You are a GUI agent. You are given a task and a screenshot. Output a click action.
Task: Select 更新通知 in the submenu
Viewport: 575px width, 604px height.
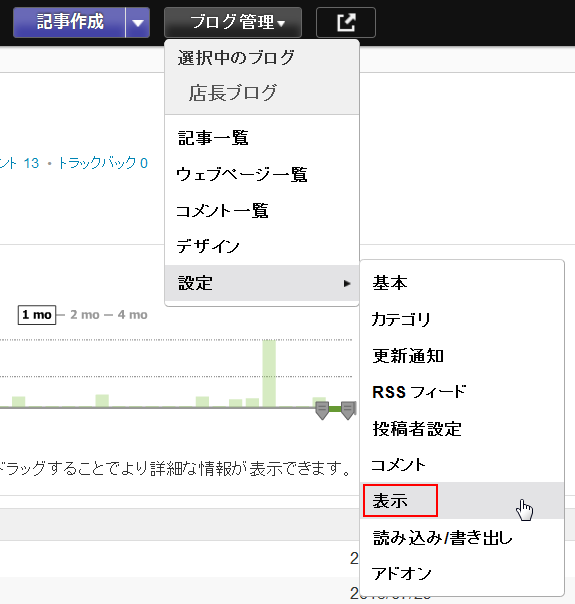[462, 356]
